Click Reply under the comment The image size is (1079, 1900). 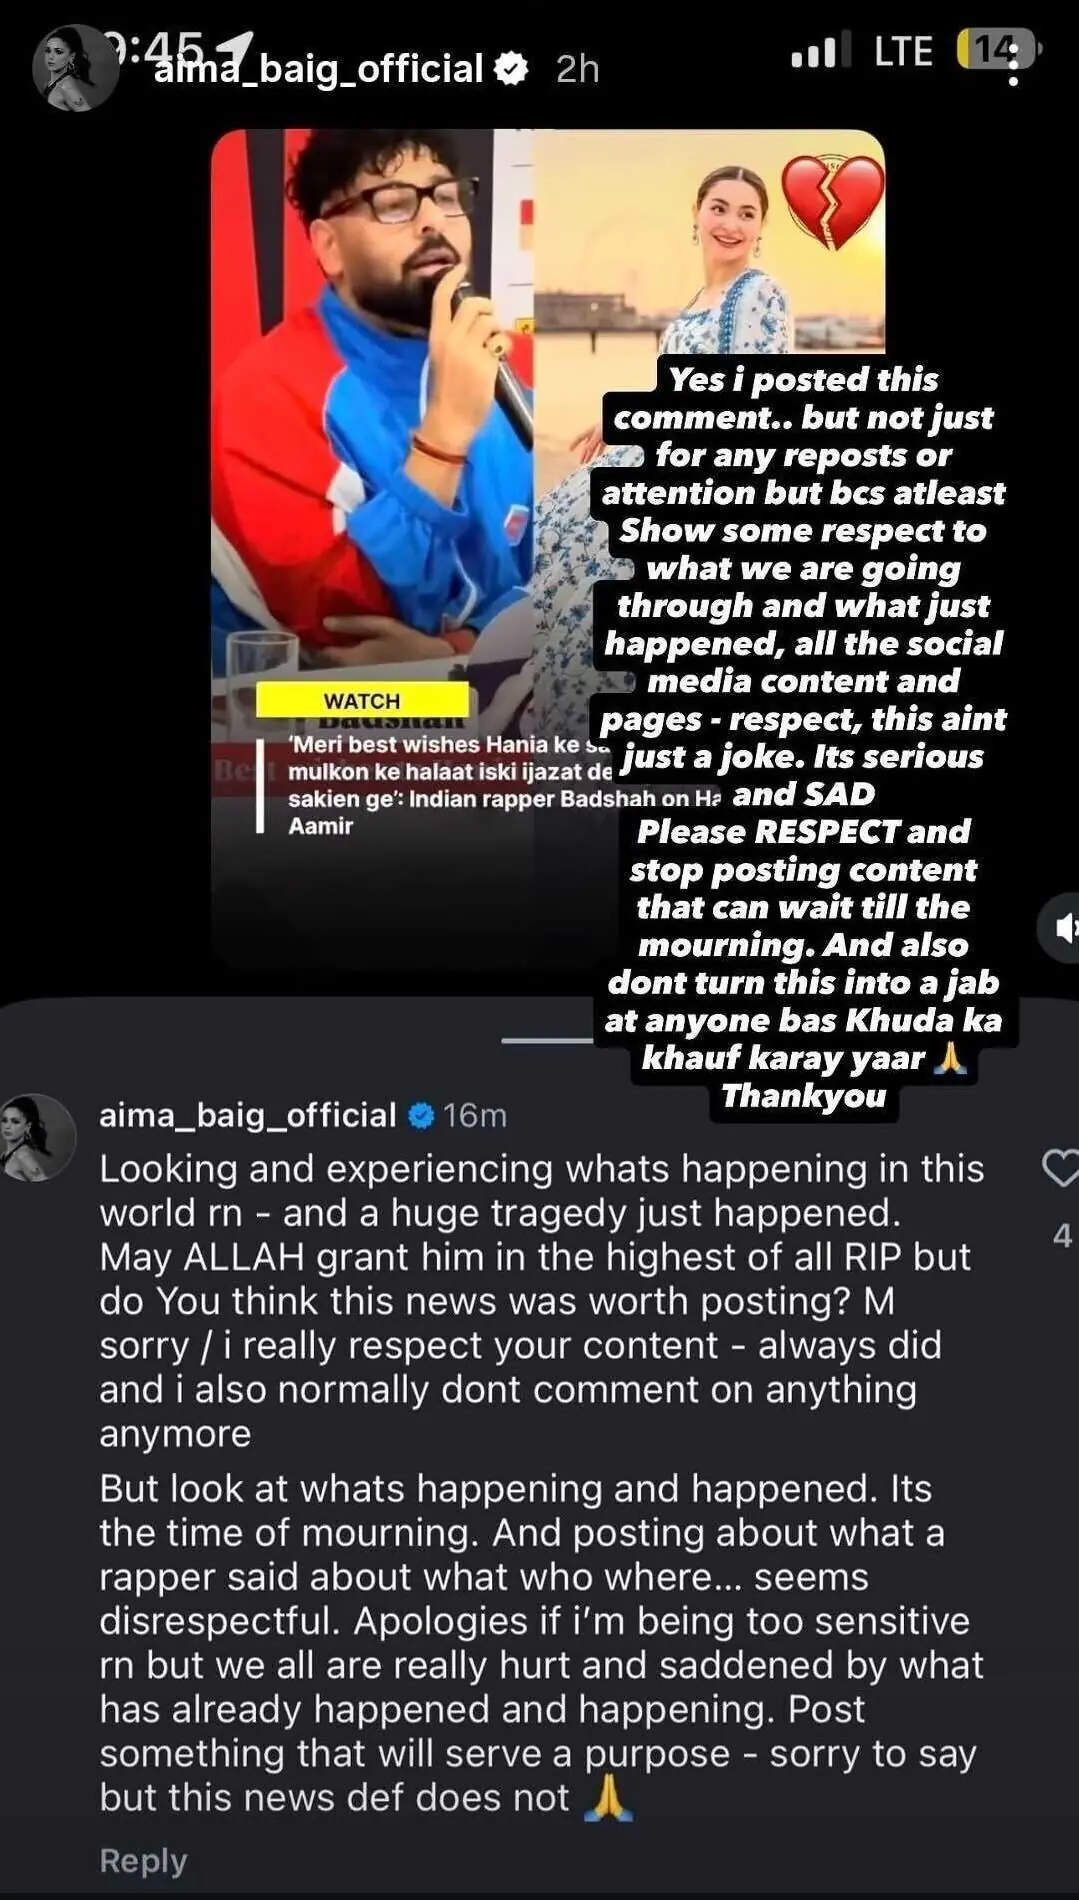pos(143,1861)
